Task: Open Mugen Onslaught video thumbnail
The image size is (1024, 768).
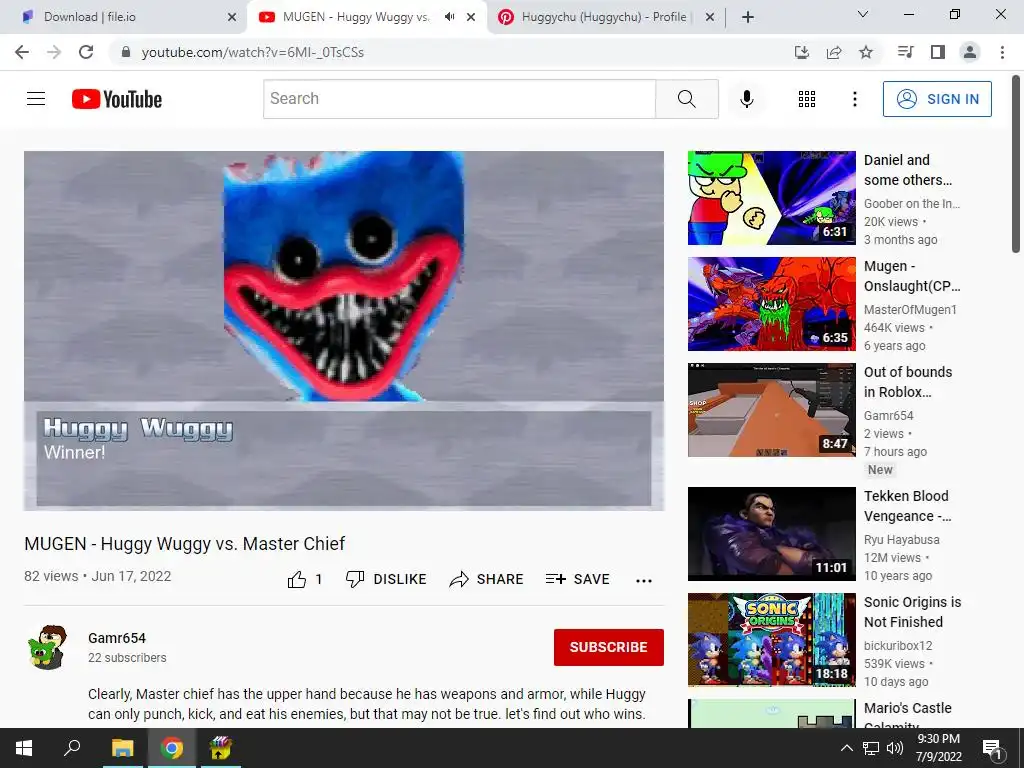Action: click(x=771, y=304)
